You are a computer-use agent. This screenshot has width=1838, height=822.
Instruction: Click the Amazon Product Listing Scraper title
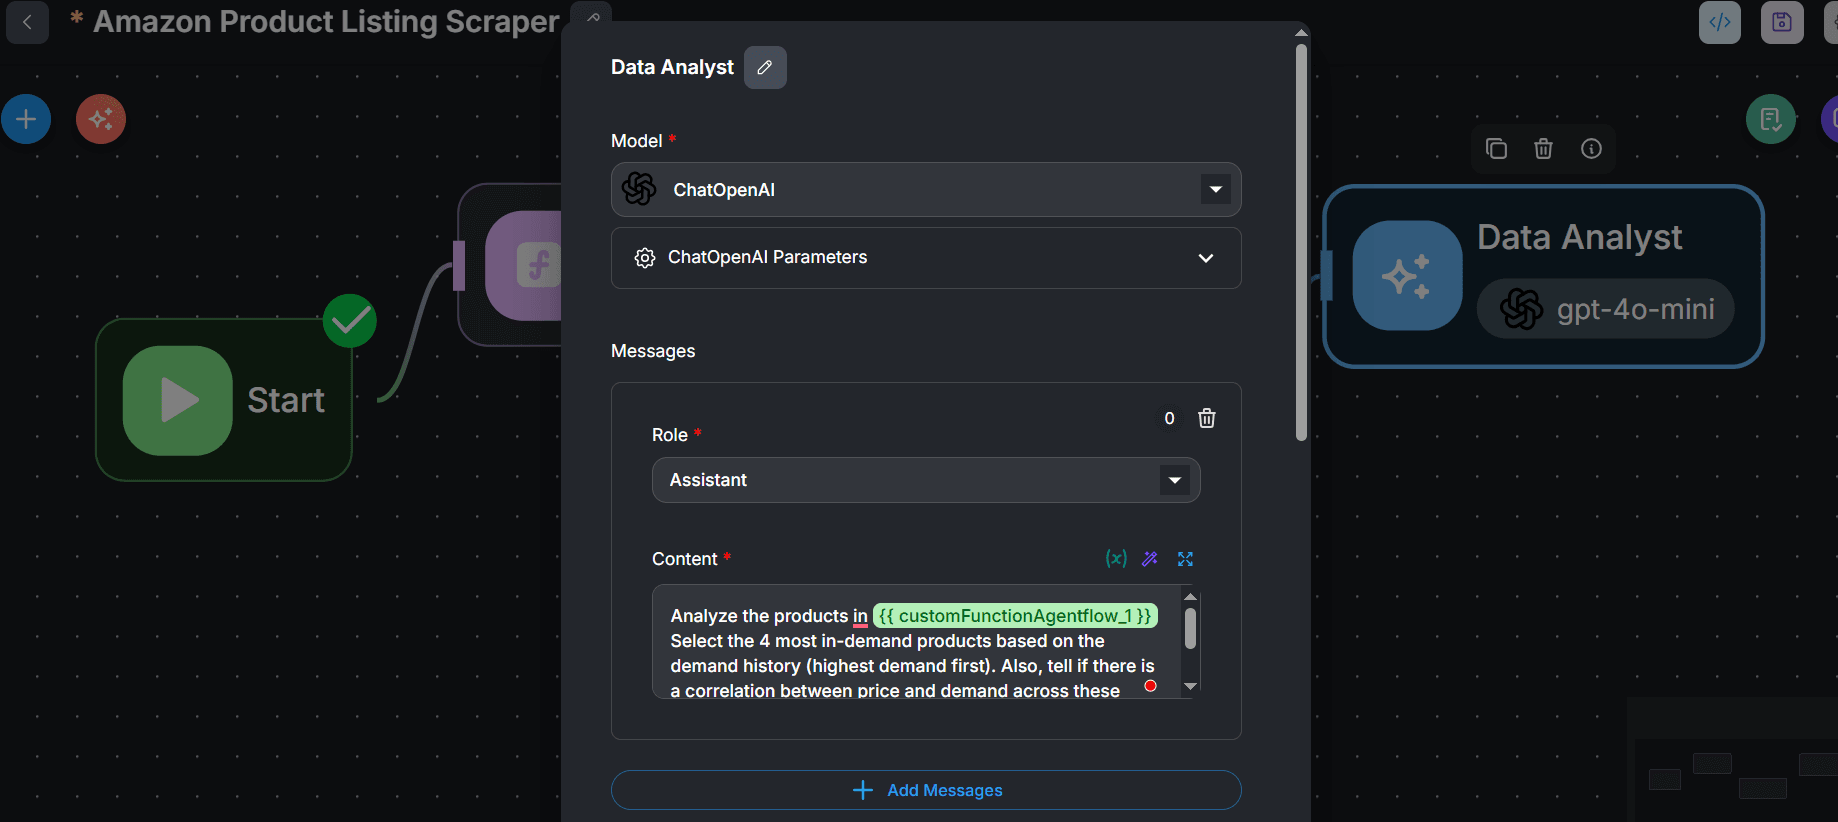(x=326, y=22)
